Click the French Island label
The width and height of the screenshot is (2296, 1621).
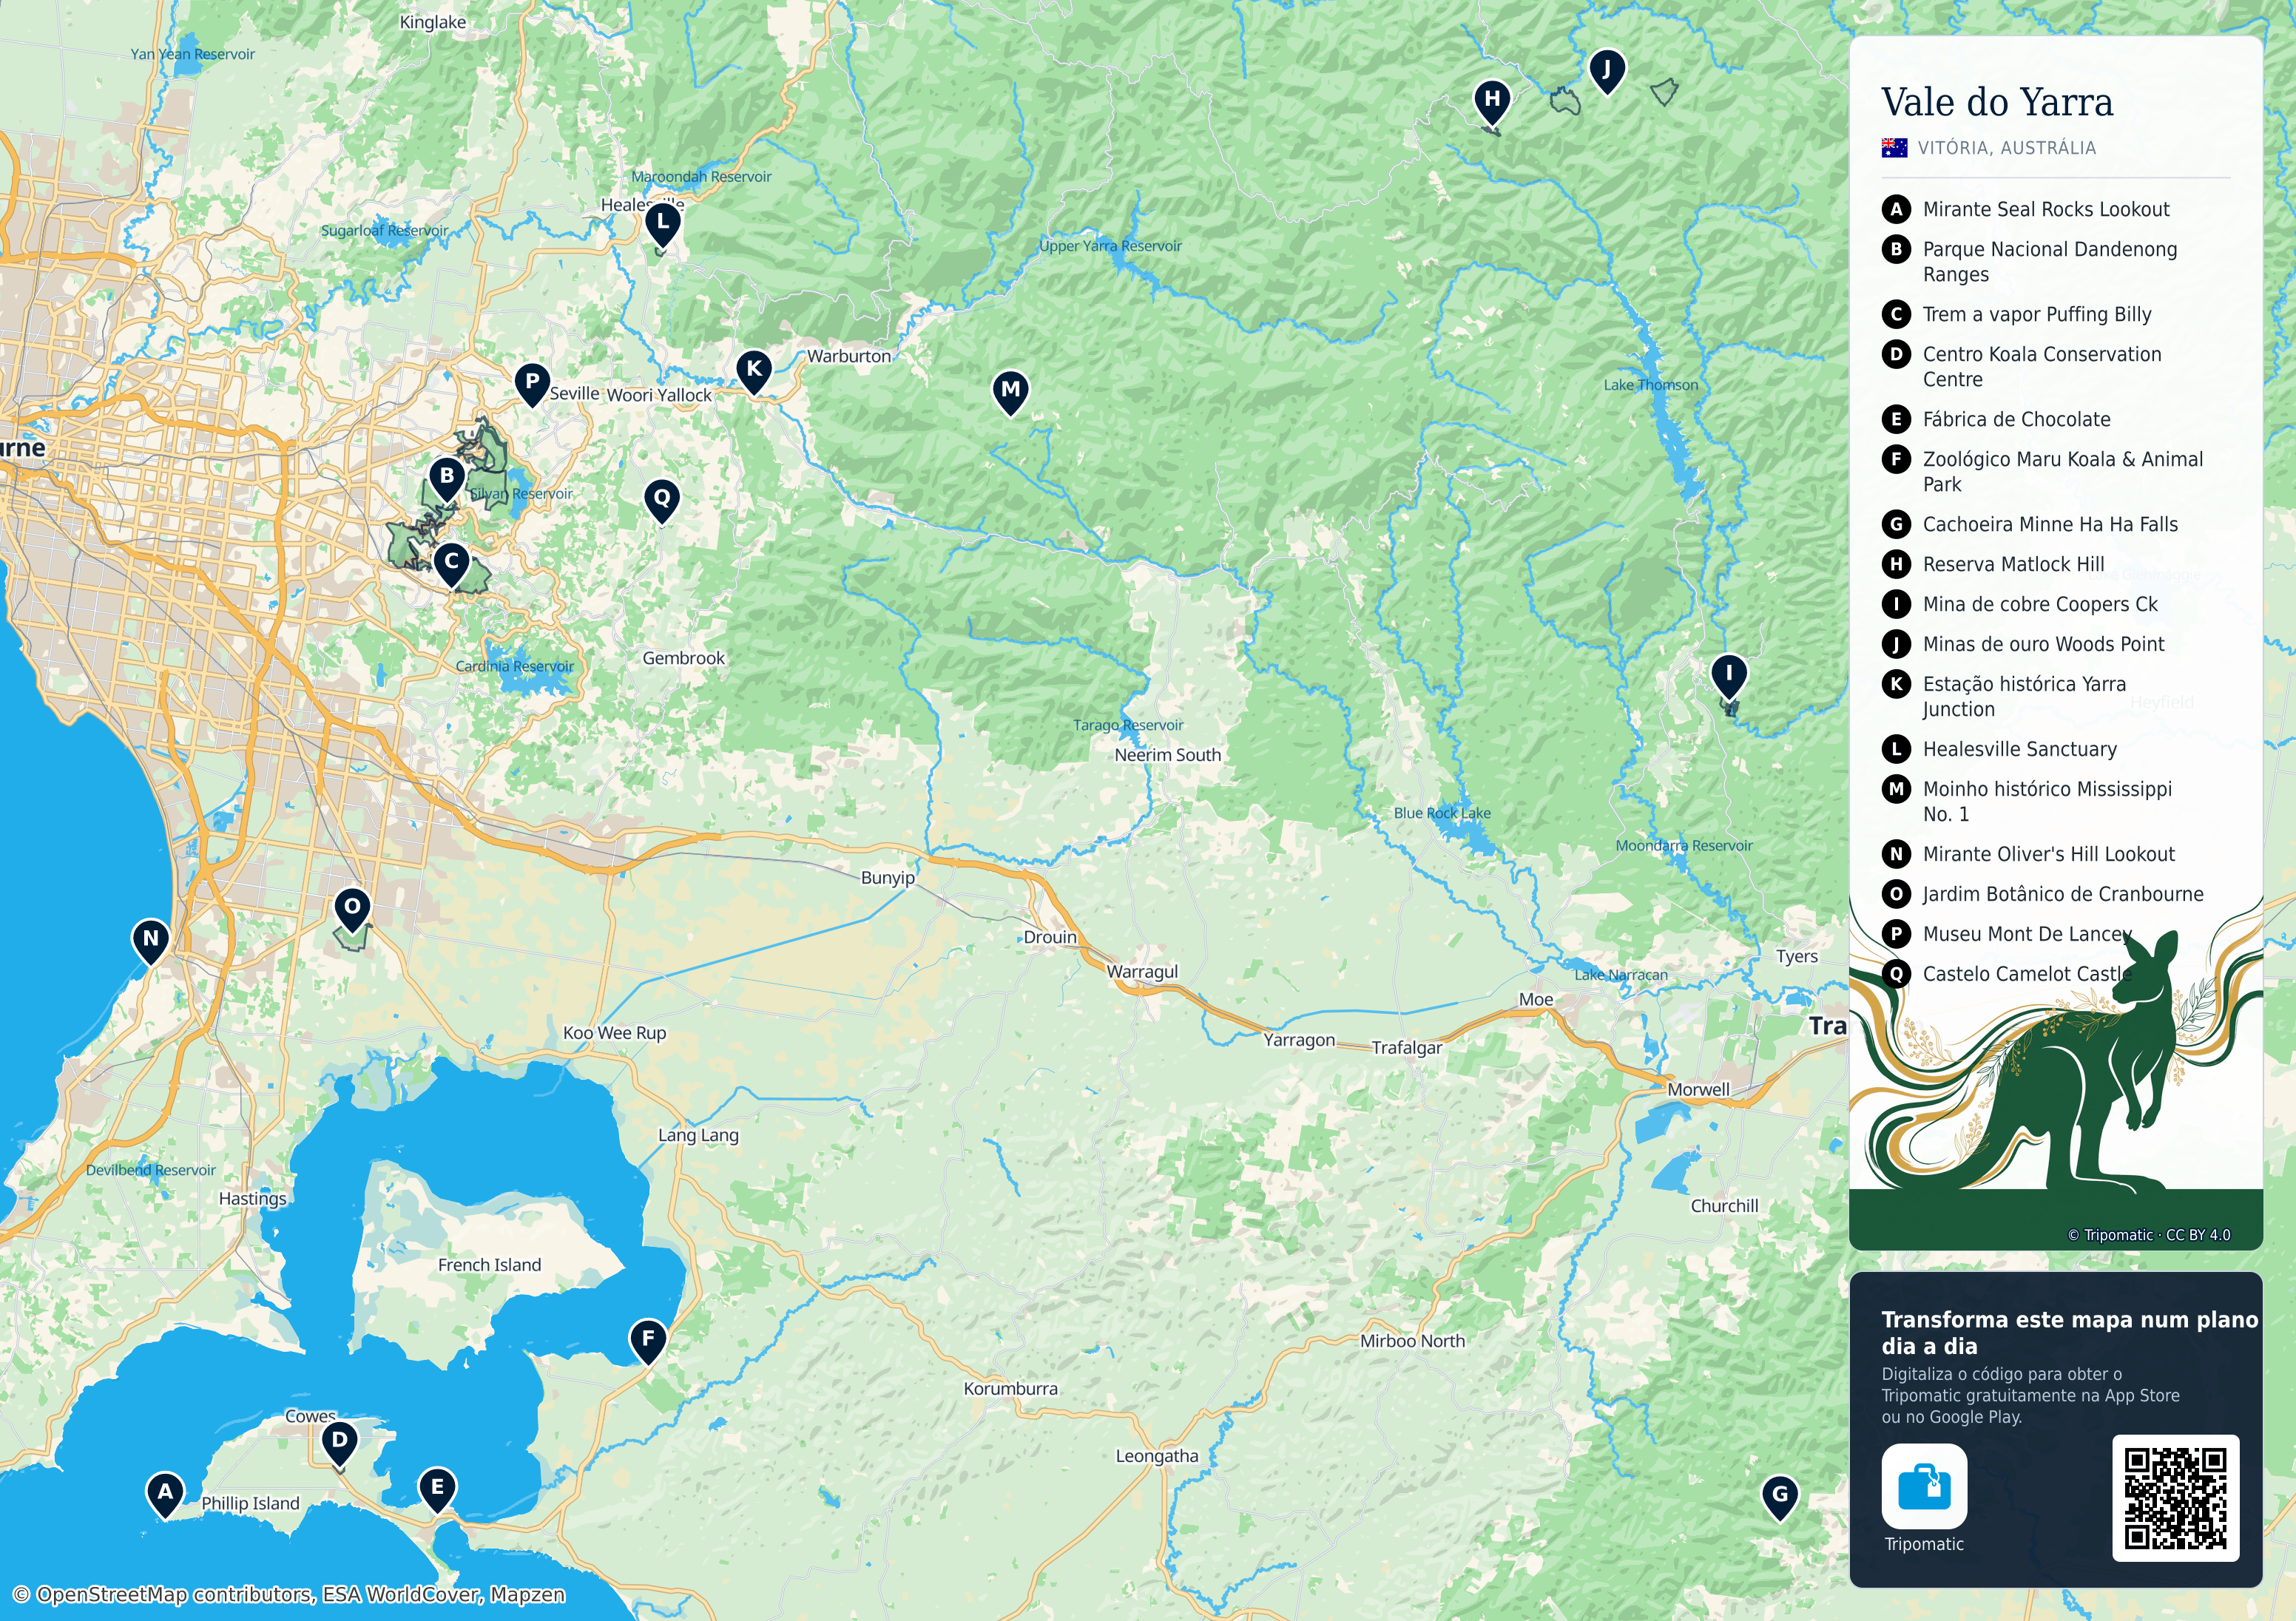[x=489, y=1265]
